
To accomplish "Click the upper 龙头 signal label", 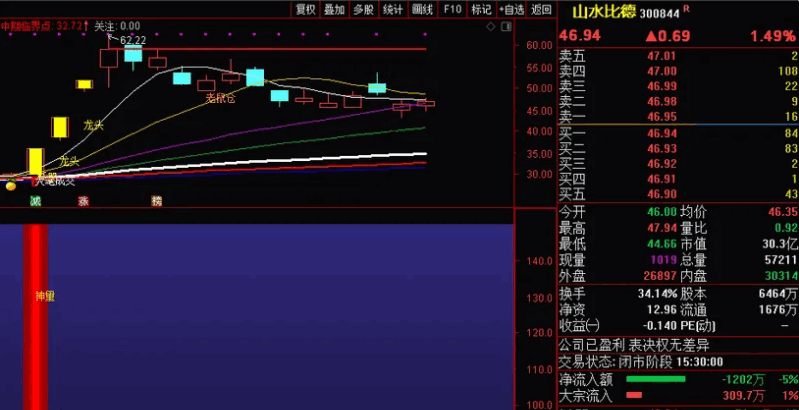I will tap(94, 125).
